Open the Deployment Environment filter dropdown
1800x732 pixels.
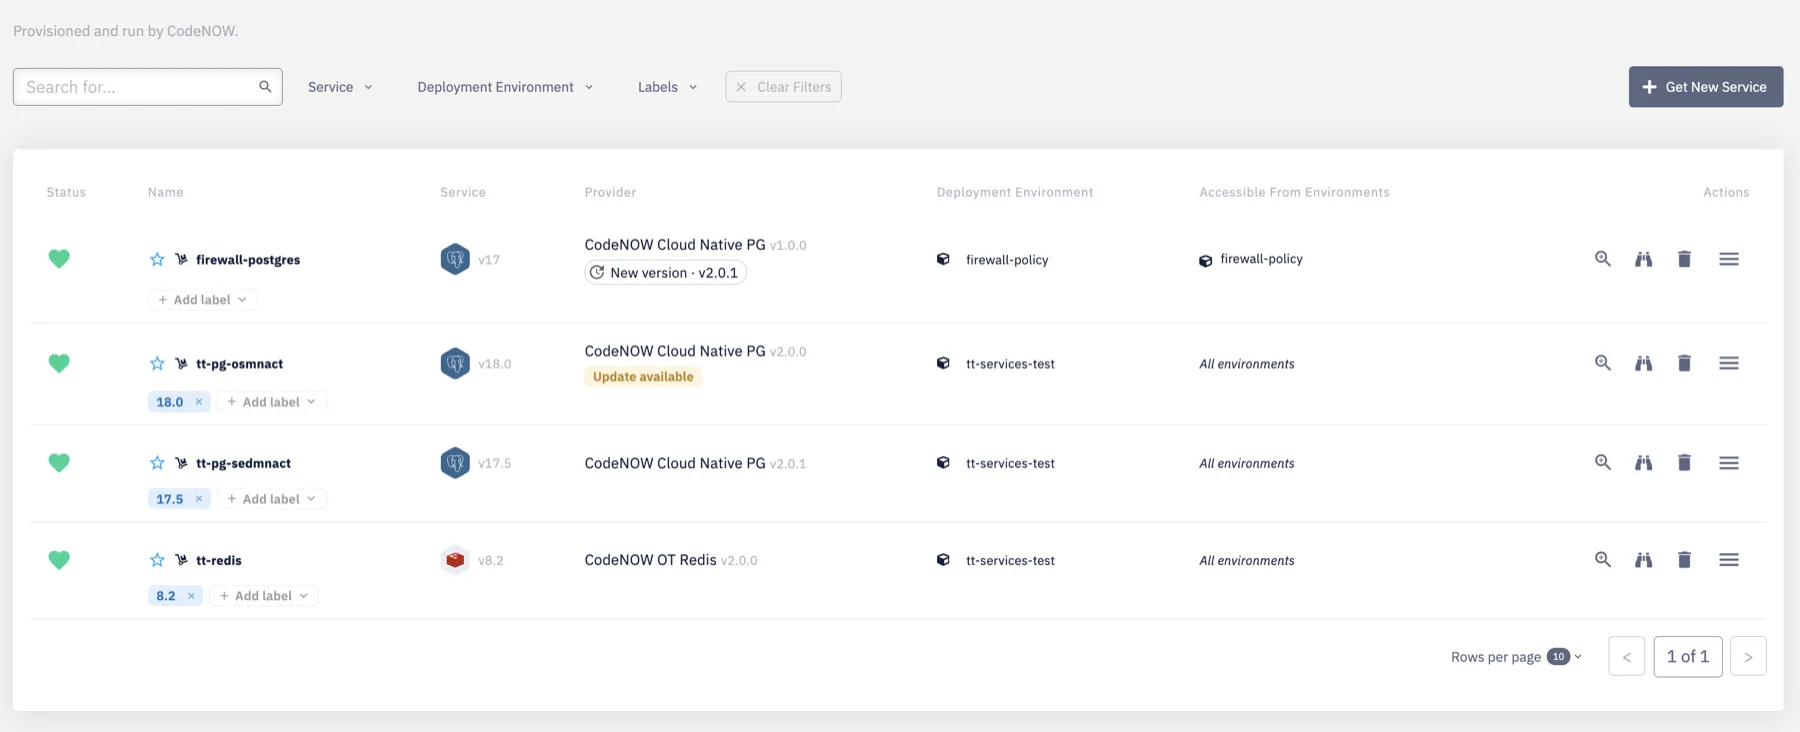coord(505,87)
